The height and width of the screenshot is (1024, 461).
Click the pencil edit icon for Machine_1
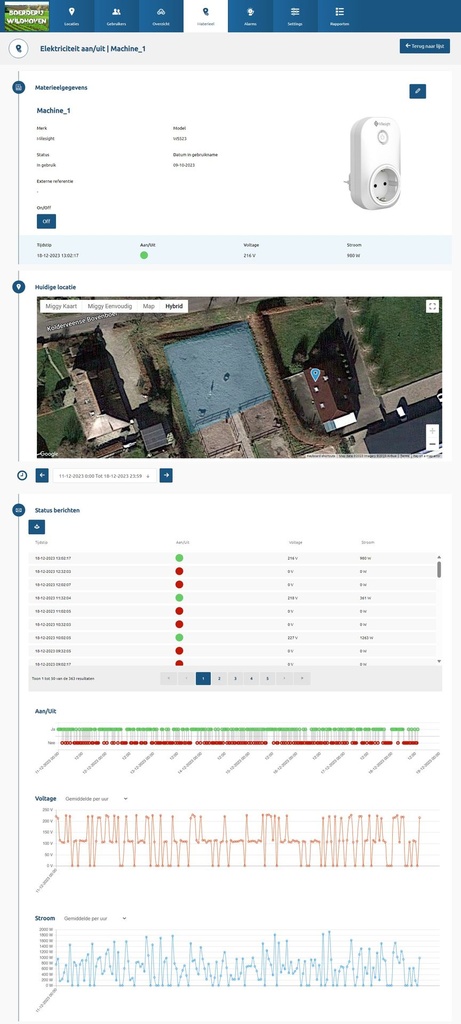[417, 91]
